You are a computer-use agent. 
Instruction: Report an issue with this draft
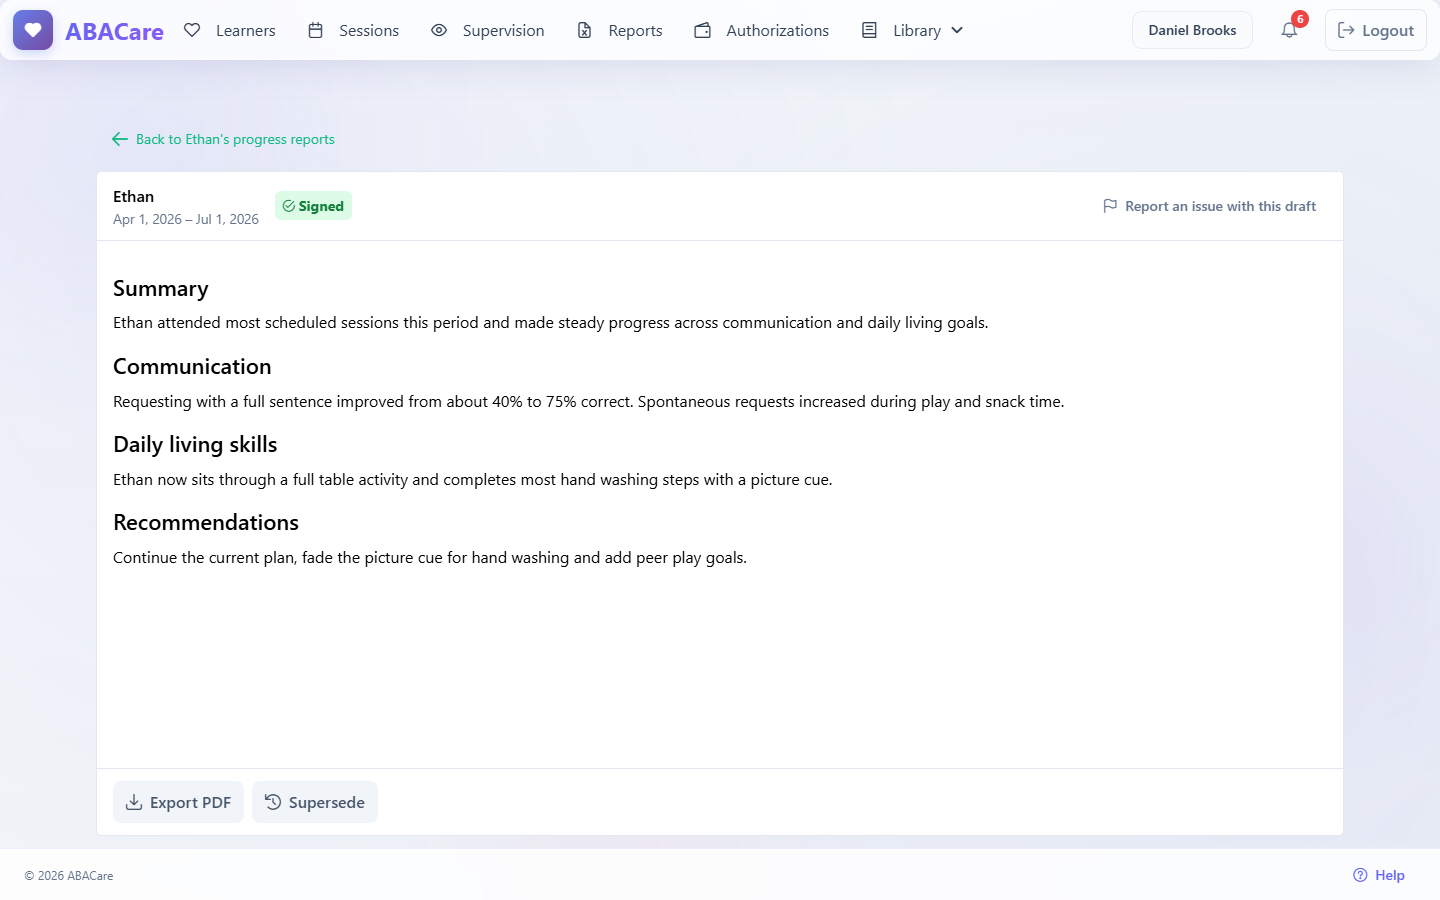(1209, 206)
